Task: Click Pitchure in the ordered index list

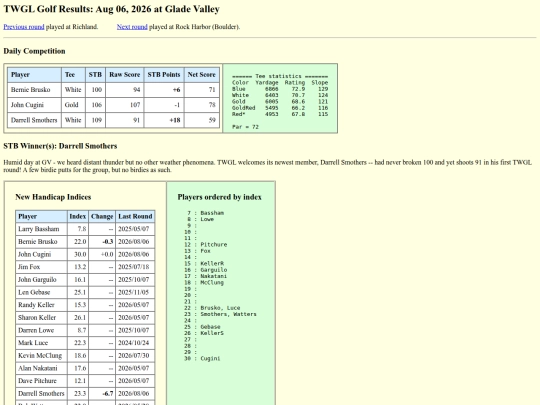Action: click(214, 245)
